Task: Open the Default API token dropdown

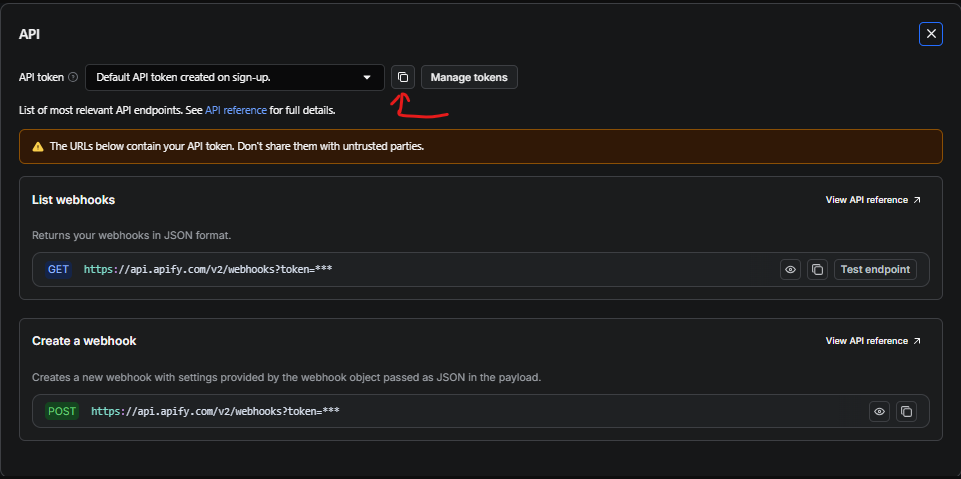Action: (x=235, y=77)
